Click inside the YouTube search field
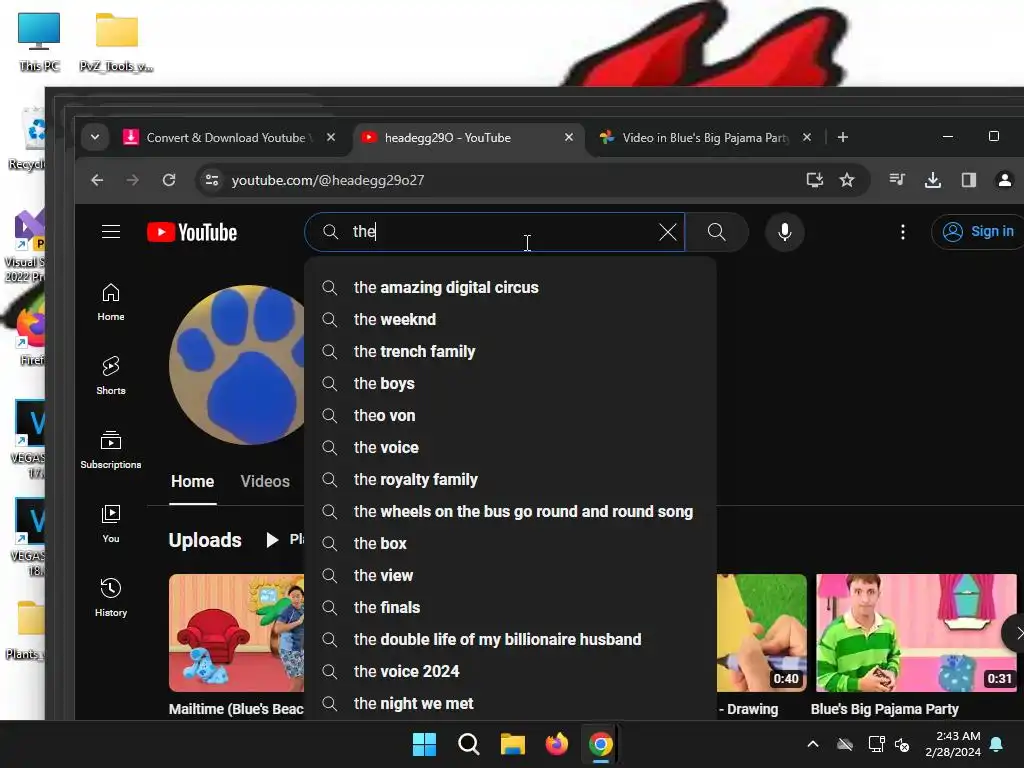 [x=494, y=232]
